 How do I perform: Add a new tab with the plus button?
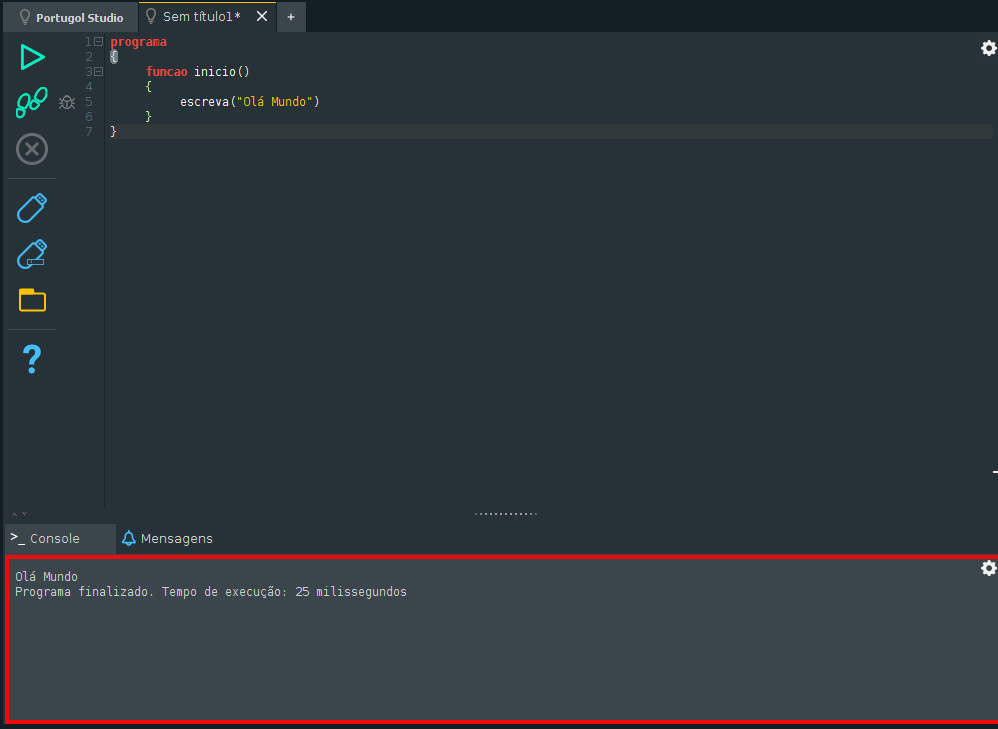(291, 17)
